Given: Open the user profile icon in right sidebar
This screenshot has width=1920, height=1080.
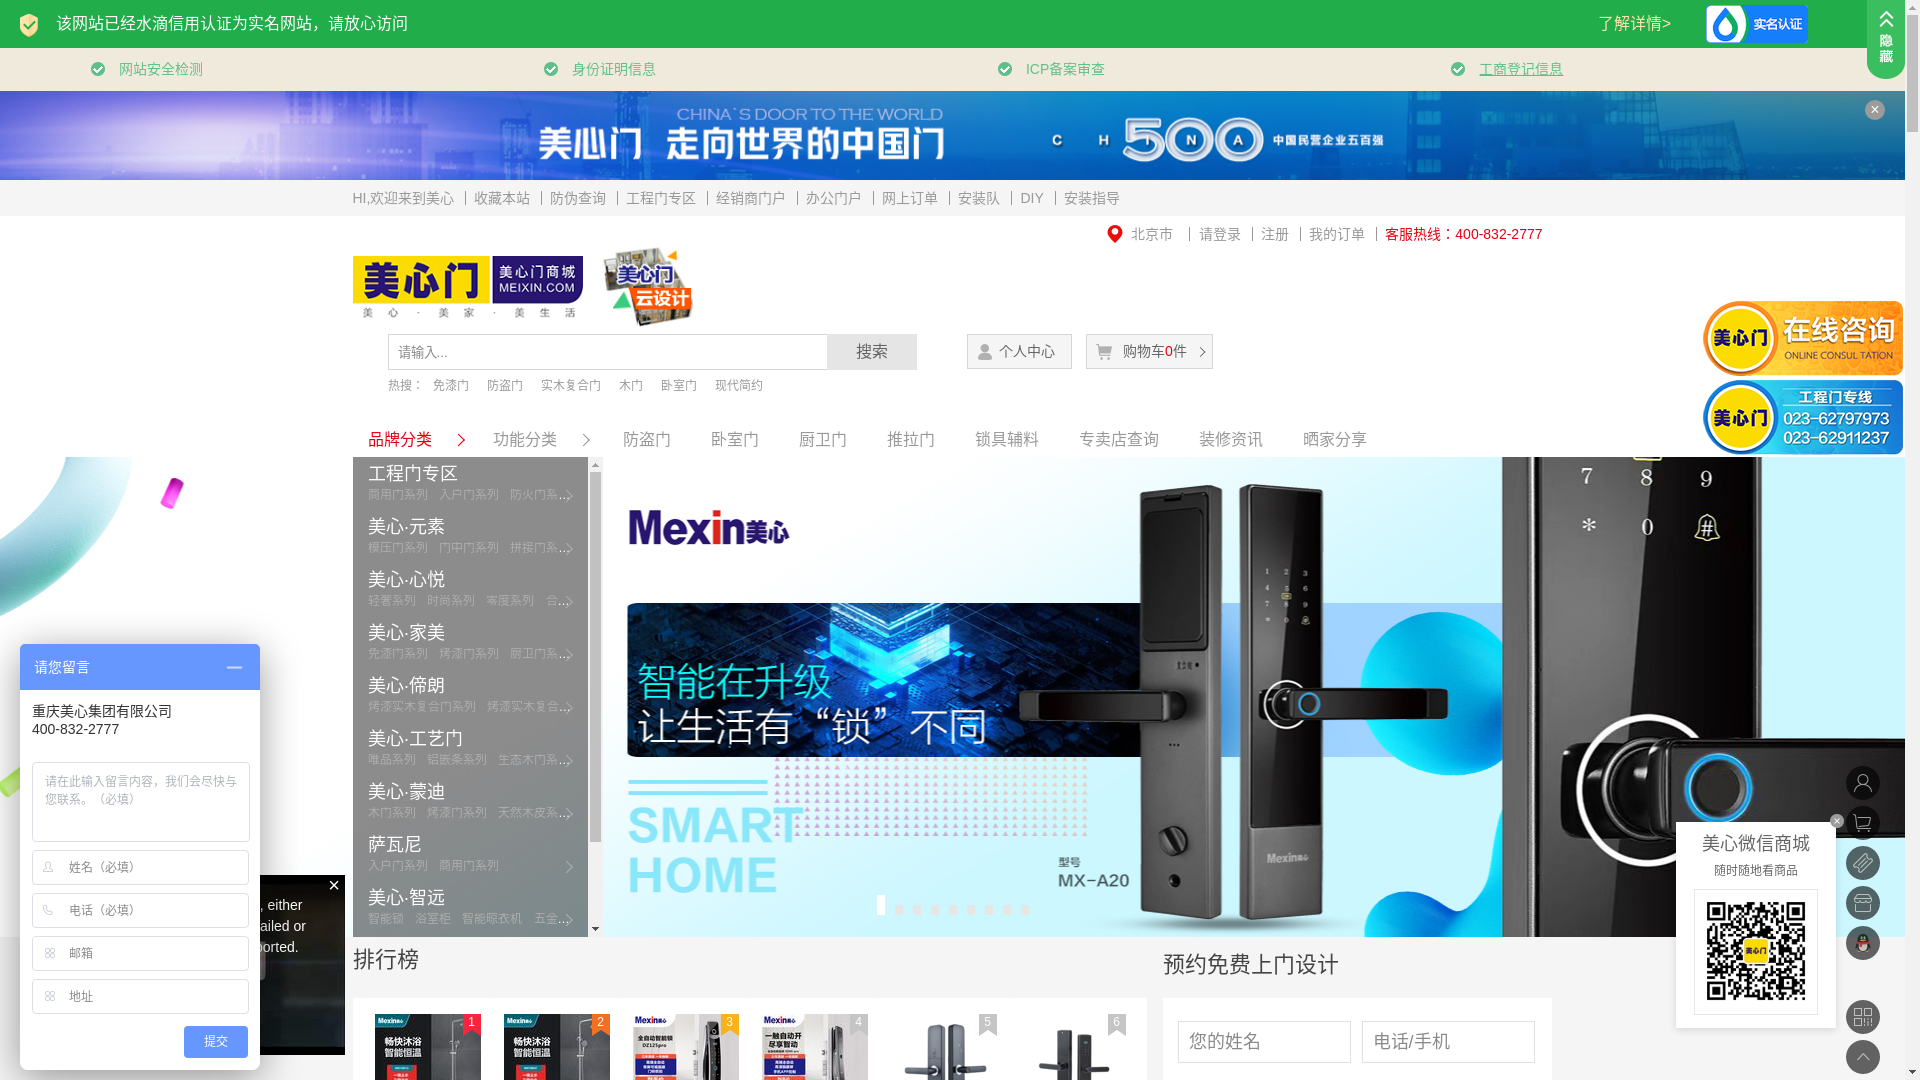Looking at the screenshot, I should point(1862,783).
